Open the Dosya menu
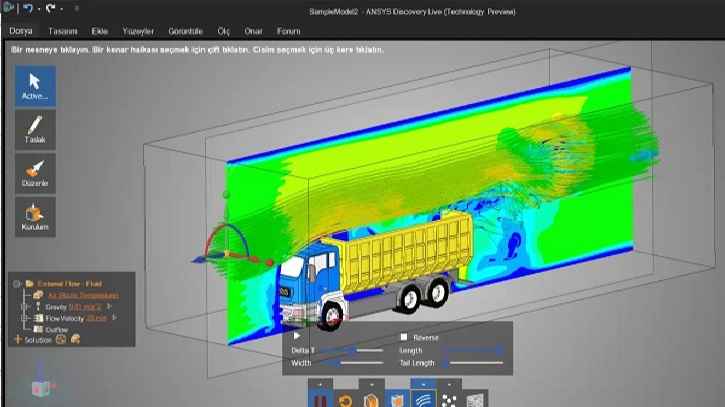The image size is (725, 407). 21,31
